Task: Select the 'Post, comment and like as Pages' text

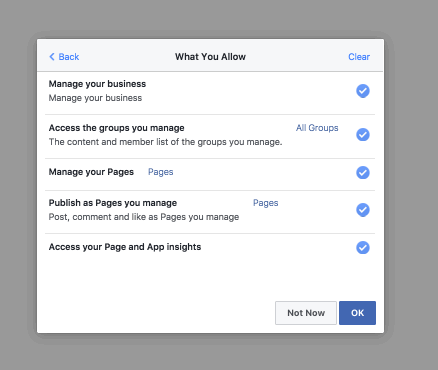Action: point(144,217)
